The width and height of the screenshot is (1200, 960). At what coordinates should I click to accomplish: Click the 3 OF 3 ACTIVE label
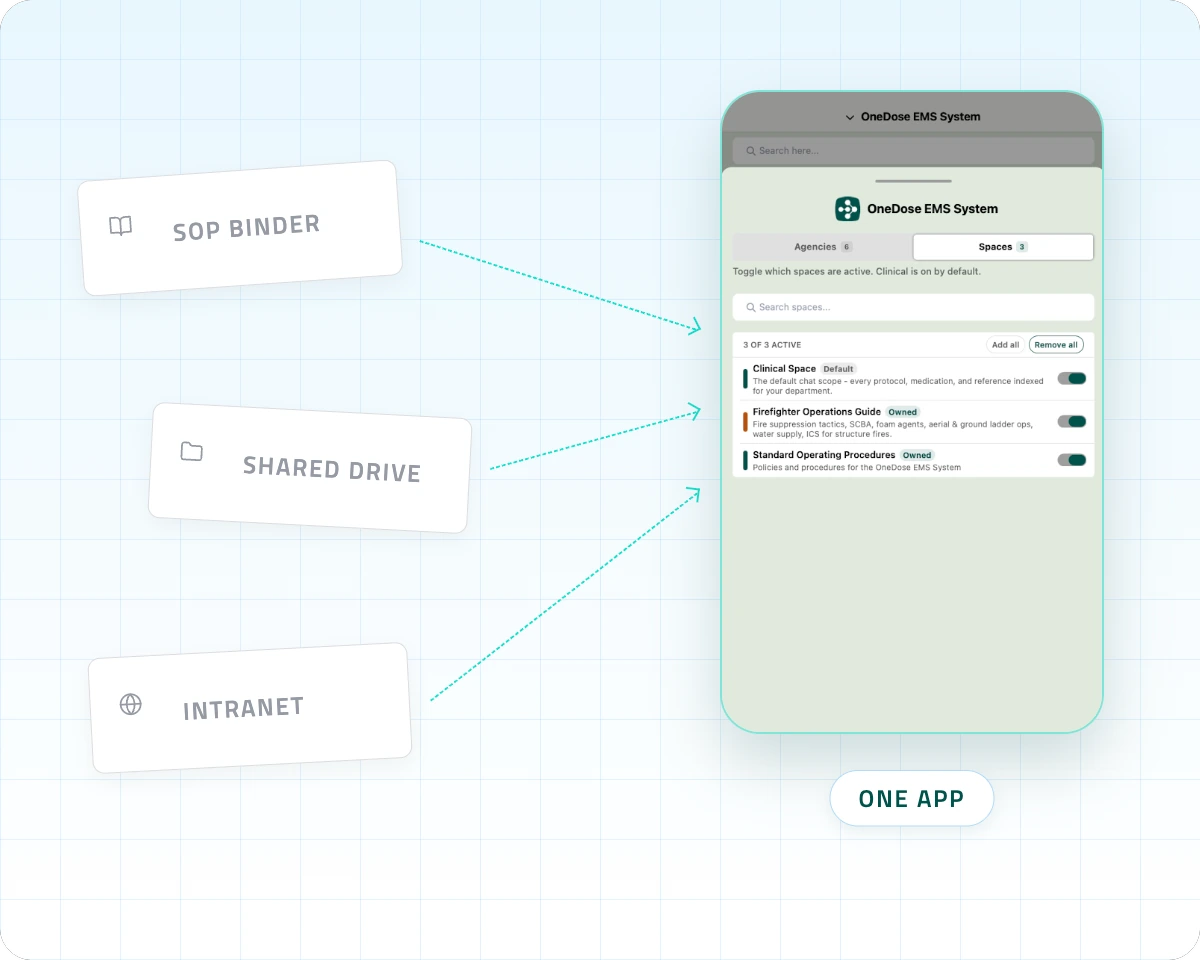pyautogui.click(x=772, y=345)
